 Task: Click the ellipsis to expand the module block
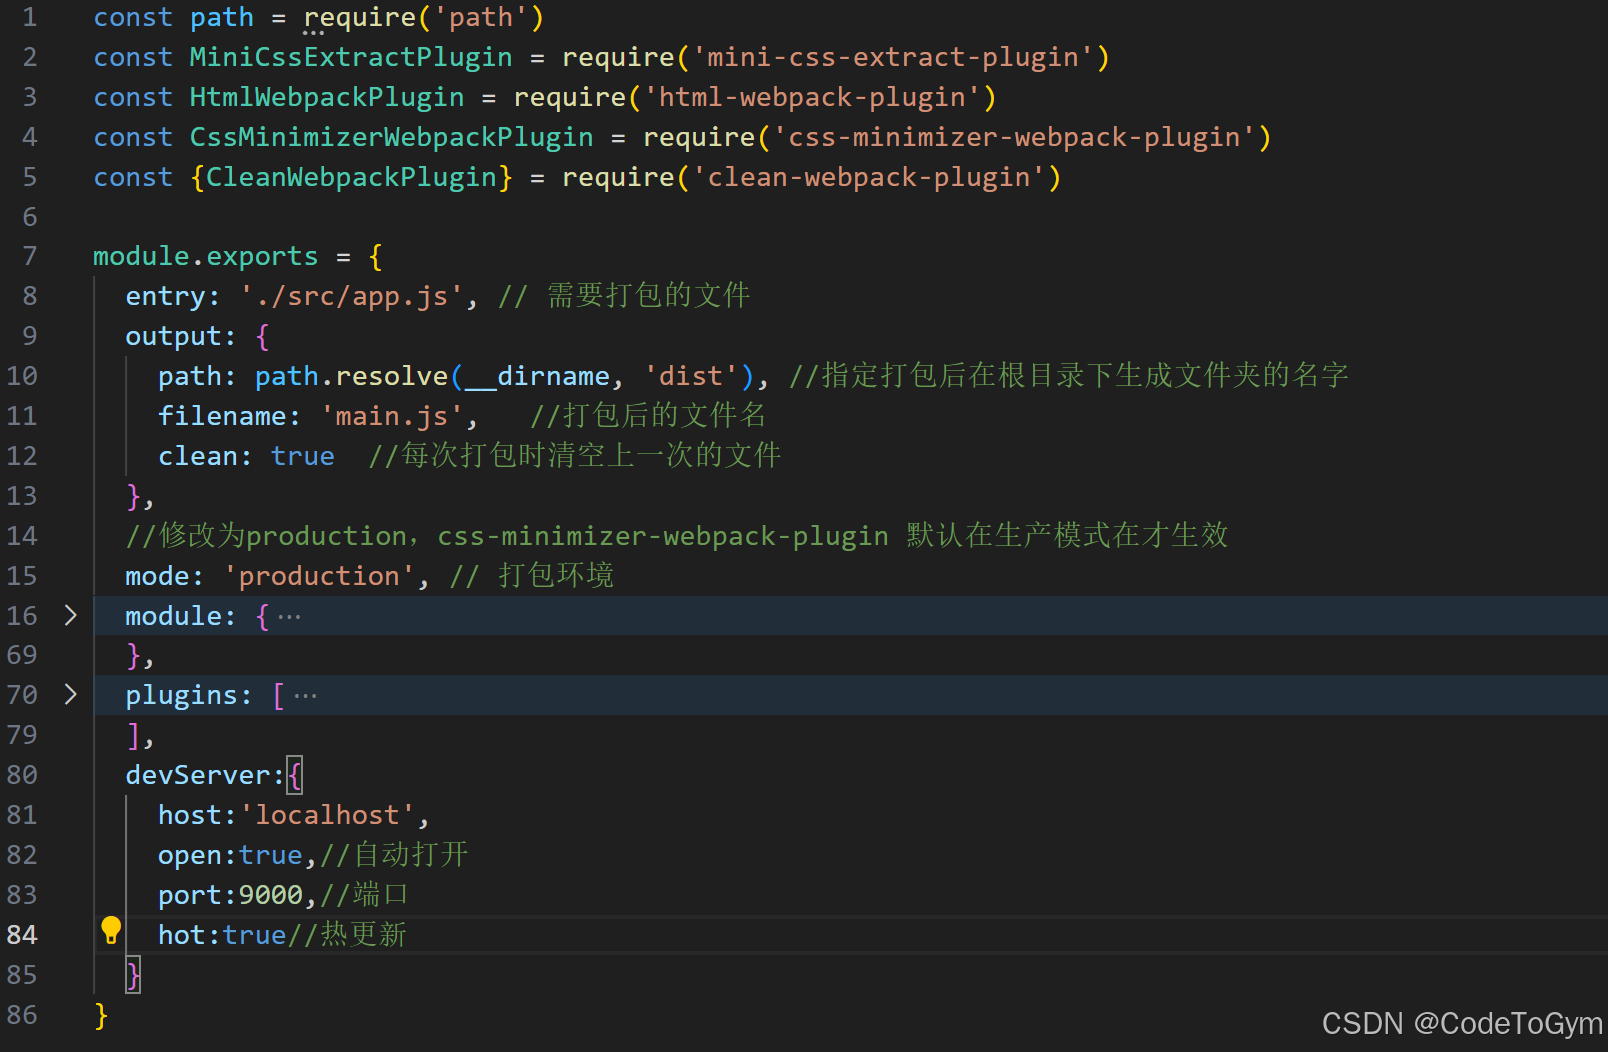click(x=290, y=616)
